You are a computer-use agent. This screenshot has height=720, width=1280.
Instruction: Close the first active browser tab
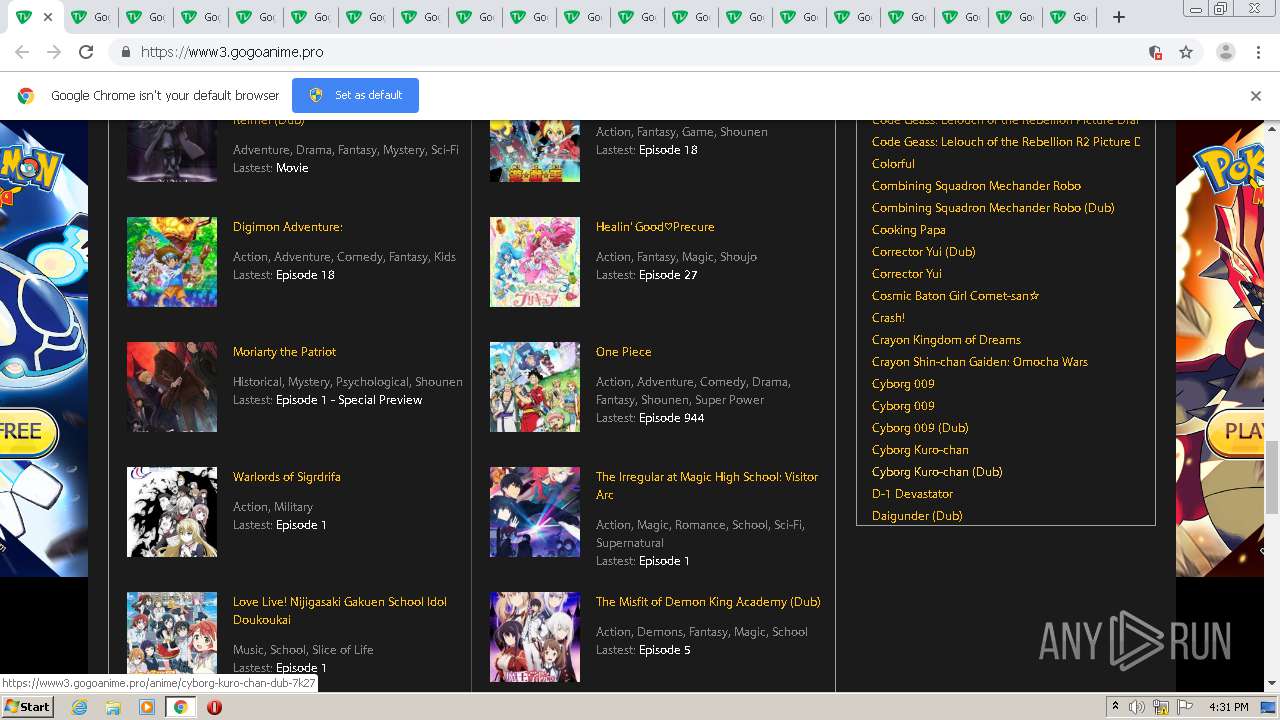[47, 17]
